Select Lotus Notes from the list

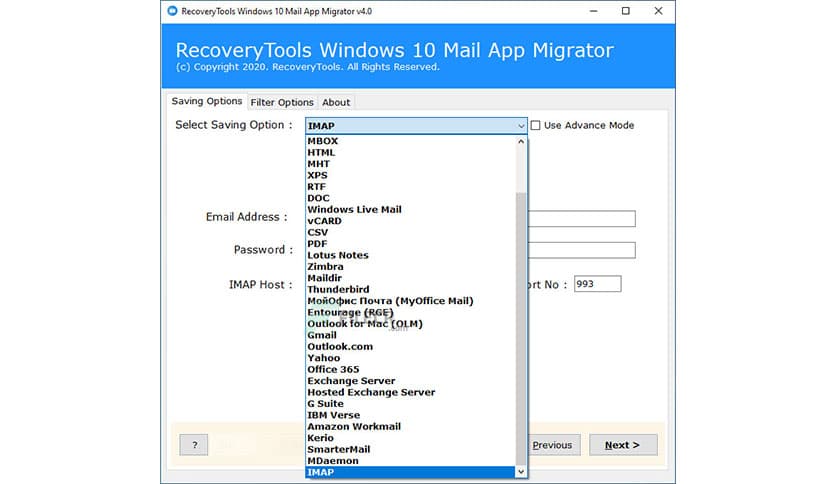click(x=411, y=255)
